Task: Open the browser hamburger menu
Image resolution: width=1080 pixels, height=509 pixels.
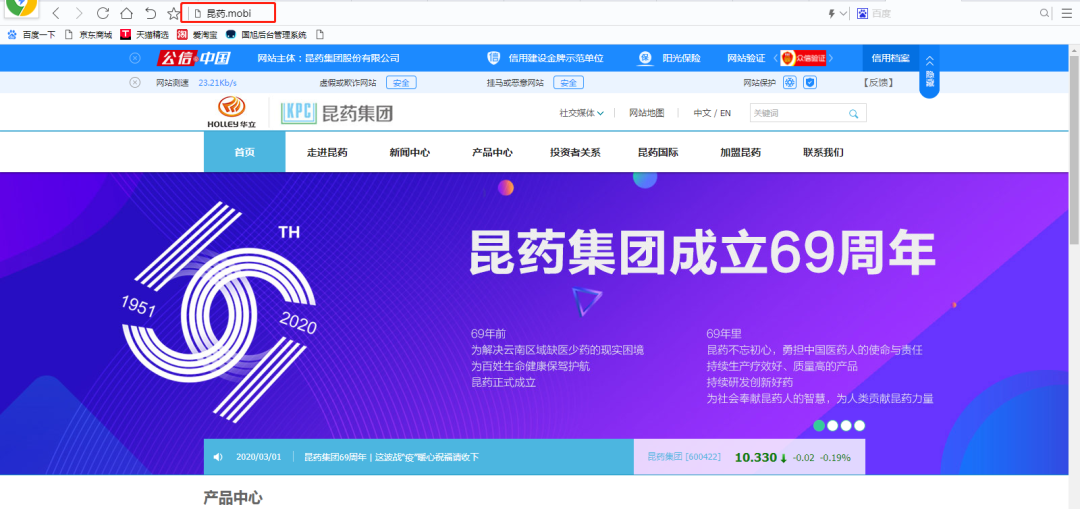Action: tap(1068, 13)
